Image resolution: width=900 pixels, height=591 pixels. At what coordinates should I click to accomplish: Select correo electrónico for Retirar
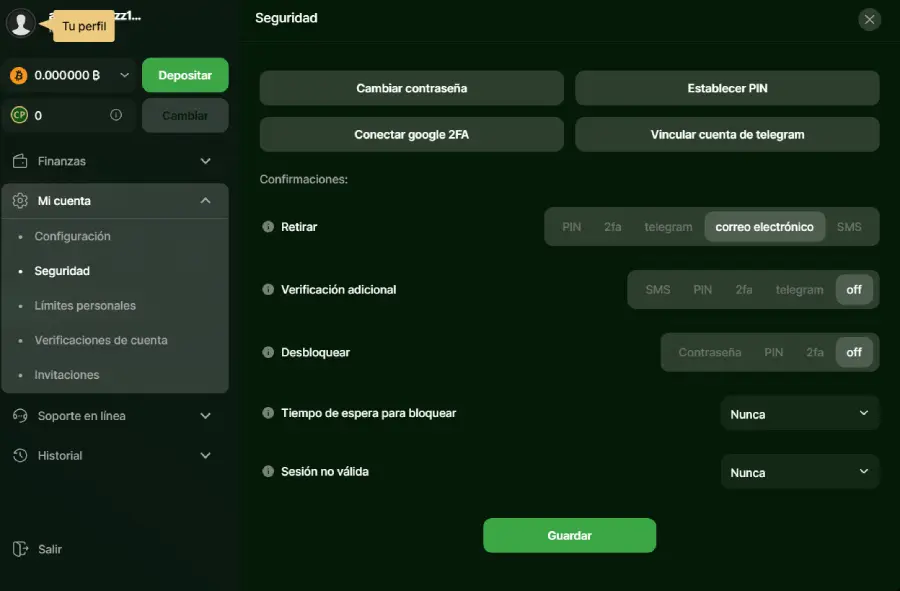(x=765, y=227)
